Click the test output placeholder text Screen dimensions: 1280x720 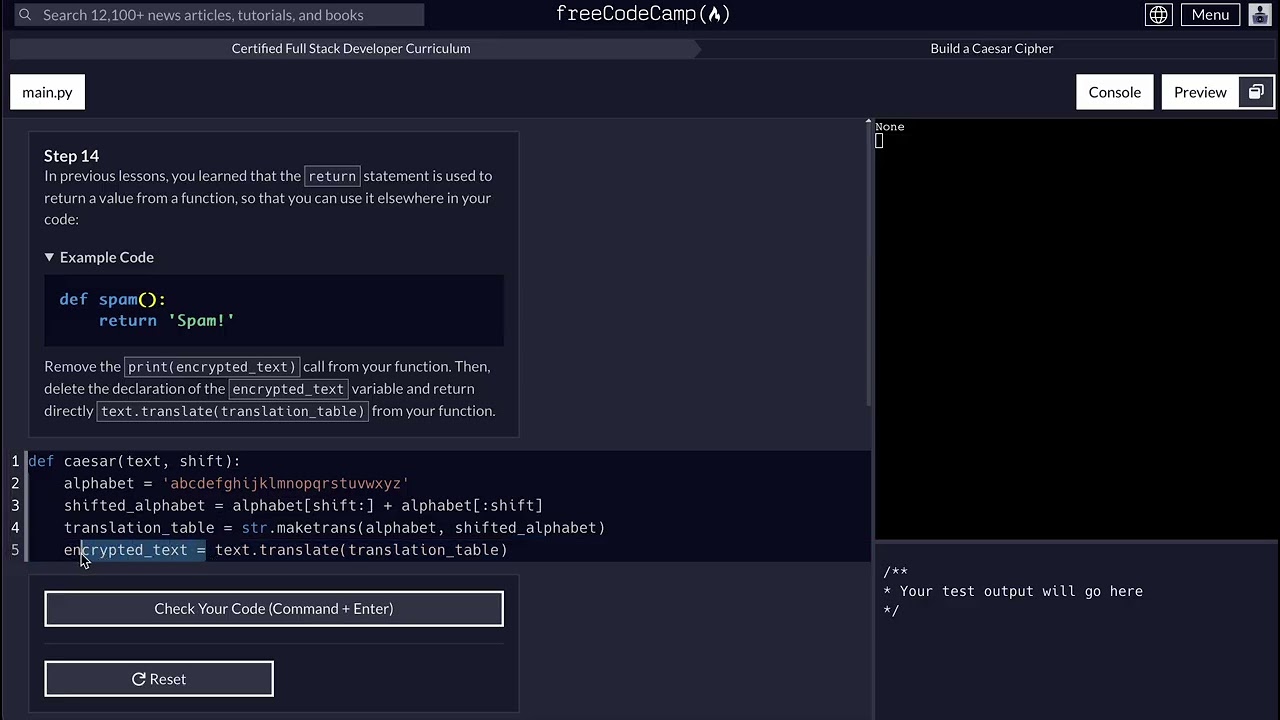[1013, 591]
